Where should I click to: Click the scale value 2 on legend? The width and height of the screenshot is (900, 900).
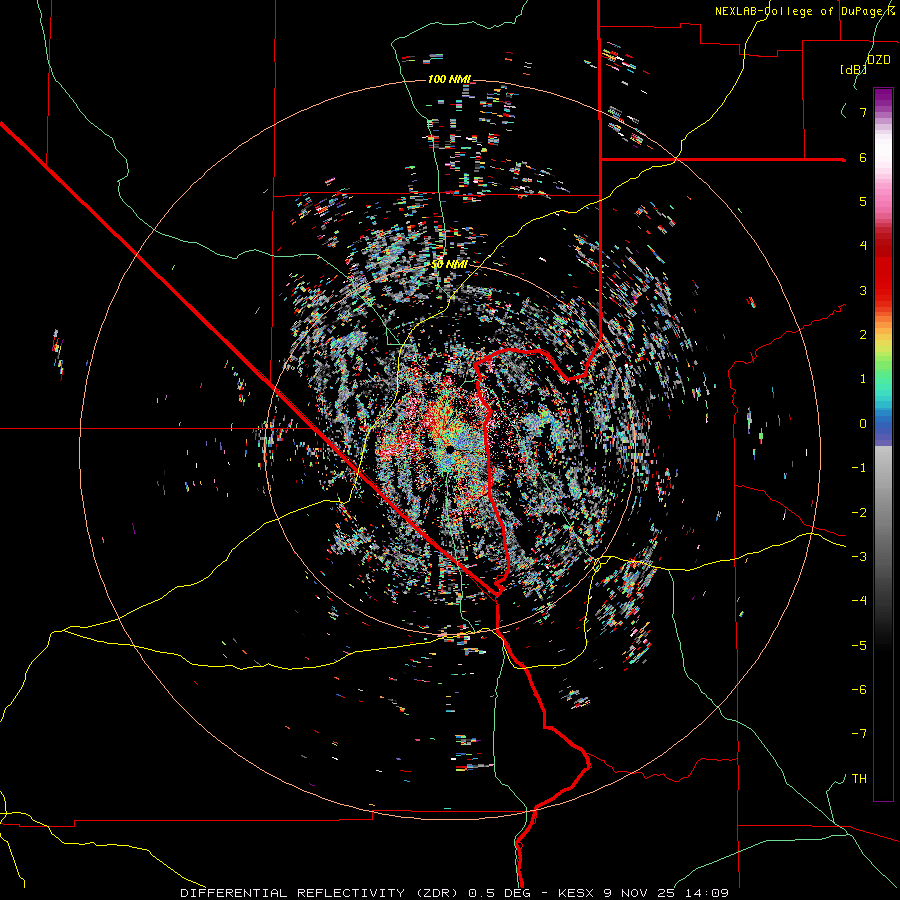(863, 335)
